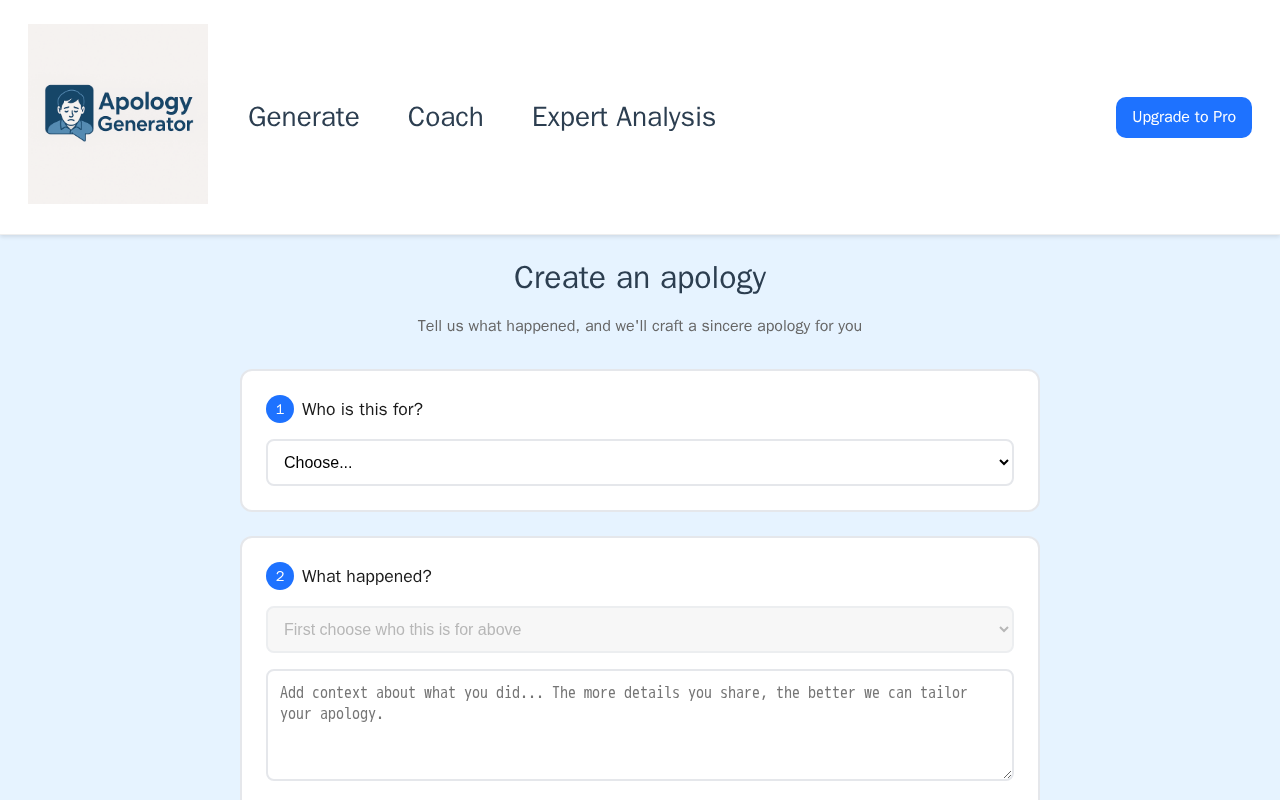Click the Apology Generator logo
The image size is (1280, 800).
(x=118, y=114)
